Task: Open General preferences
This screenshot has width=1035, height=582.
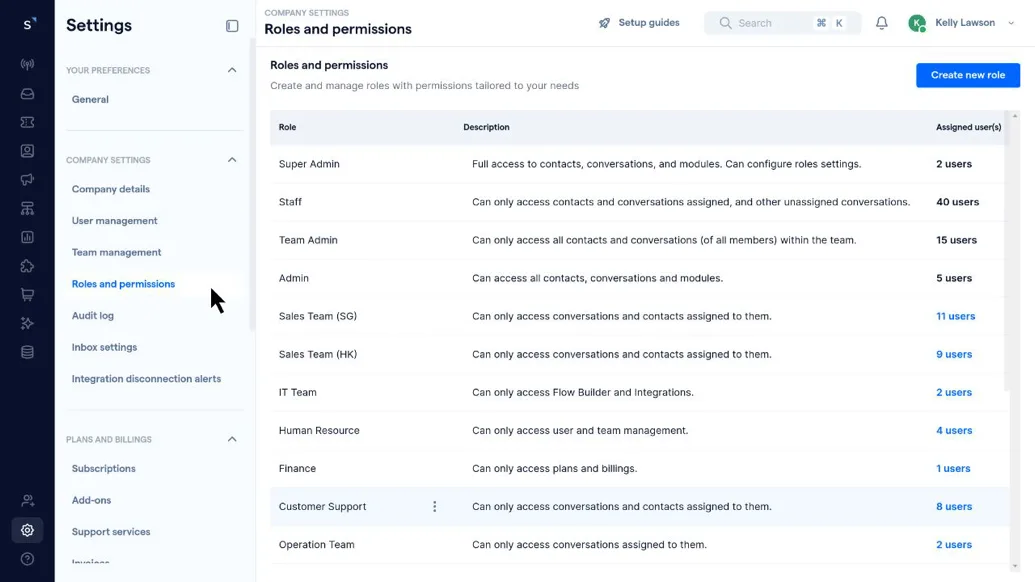Action: tap(90, 100)
